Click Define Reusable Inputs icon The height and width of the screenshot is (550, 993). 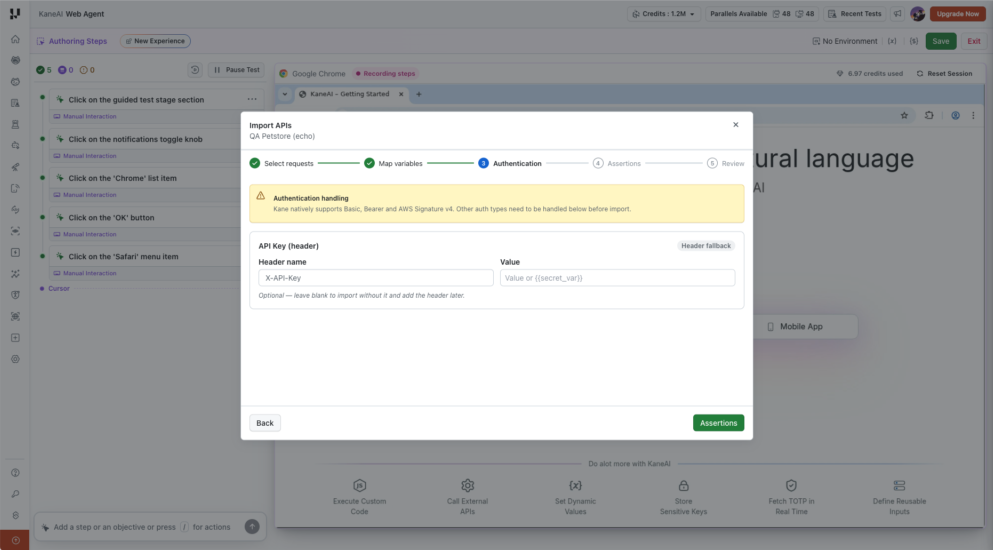(x=899, y=485)
